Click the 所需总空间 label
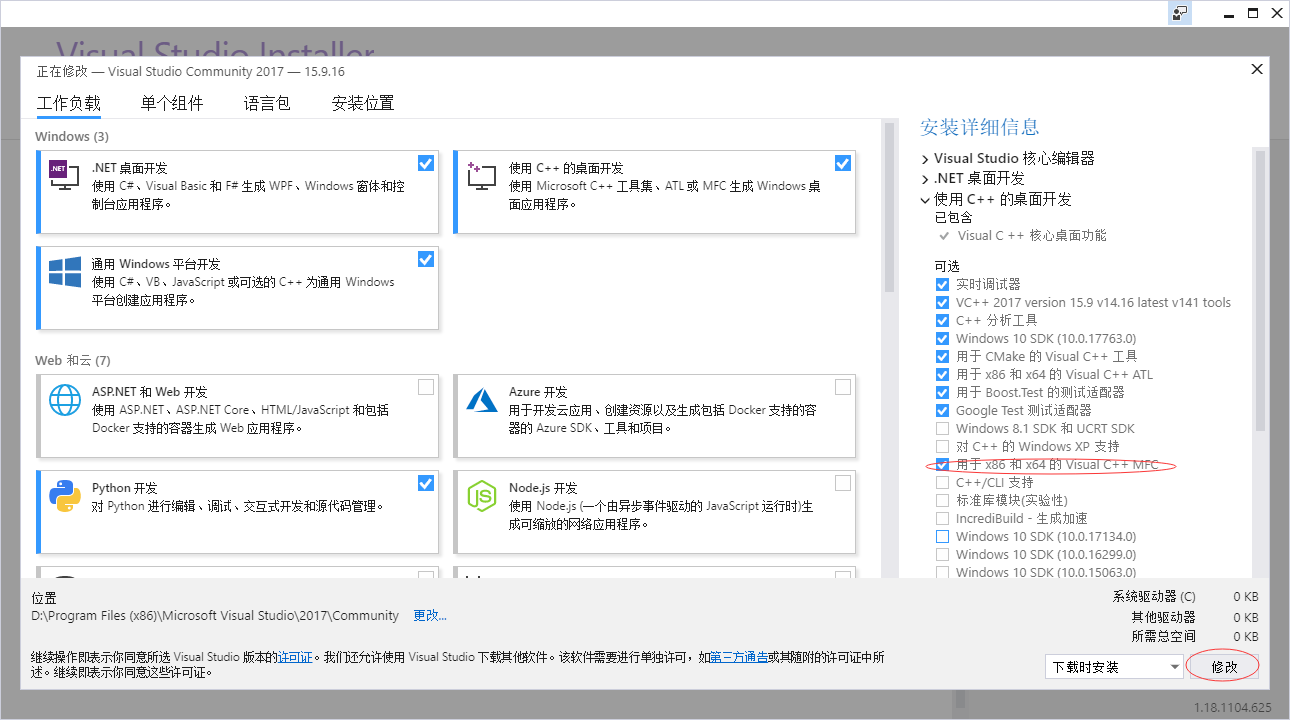Image resolution: width=1290 pixels, height=720 pixels. tap(1163, 636)
